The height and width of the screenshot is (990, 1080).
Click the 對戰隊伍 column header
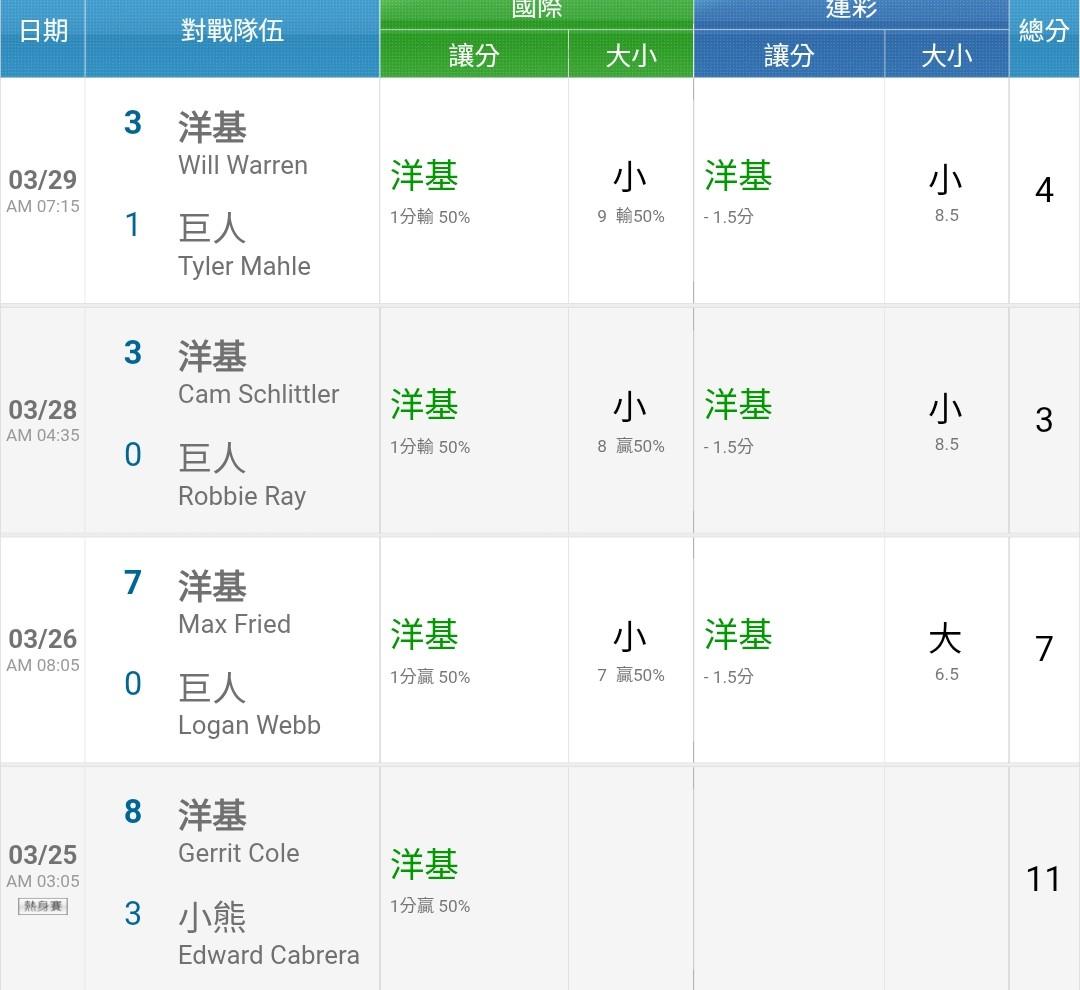coord(232,31)
